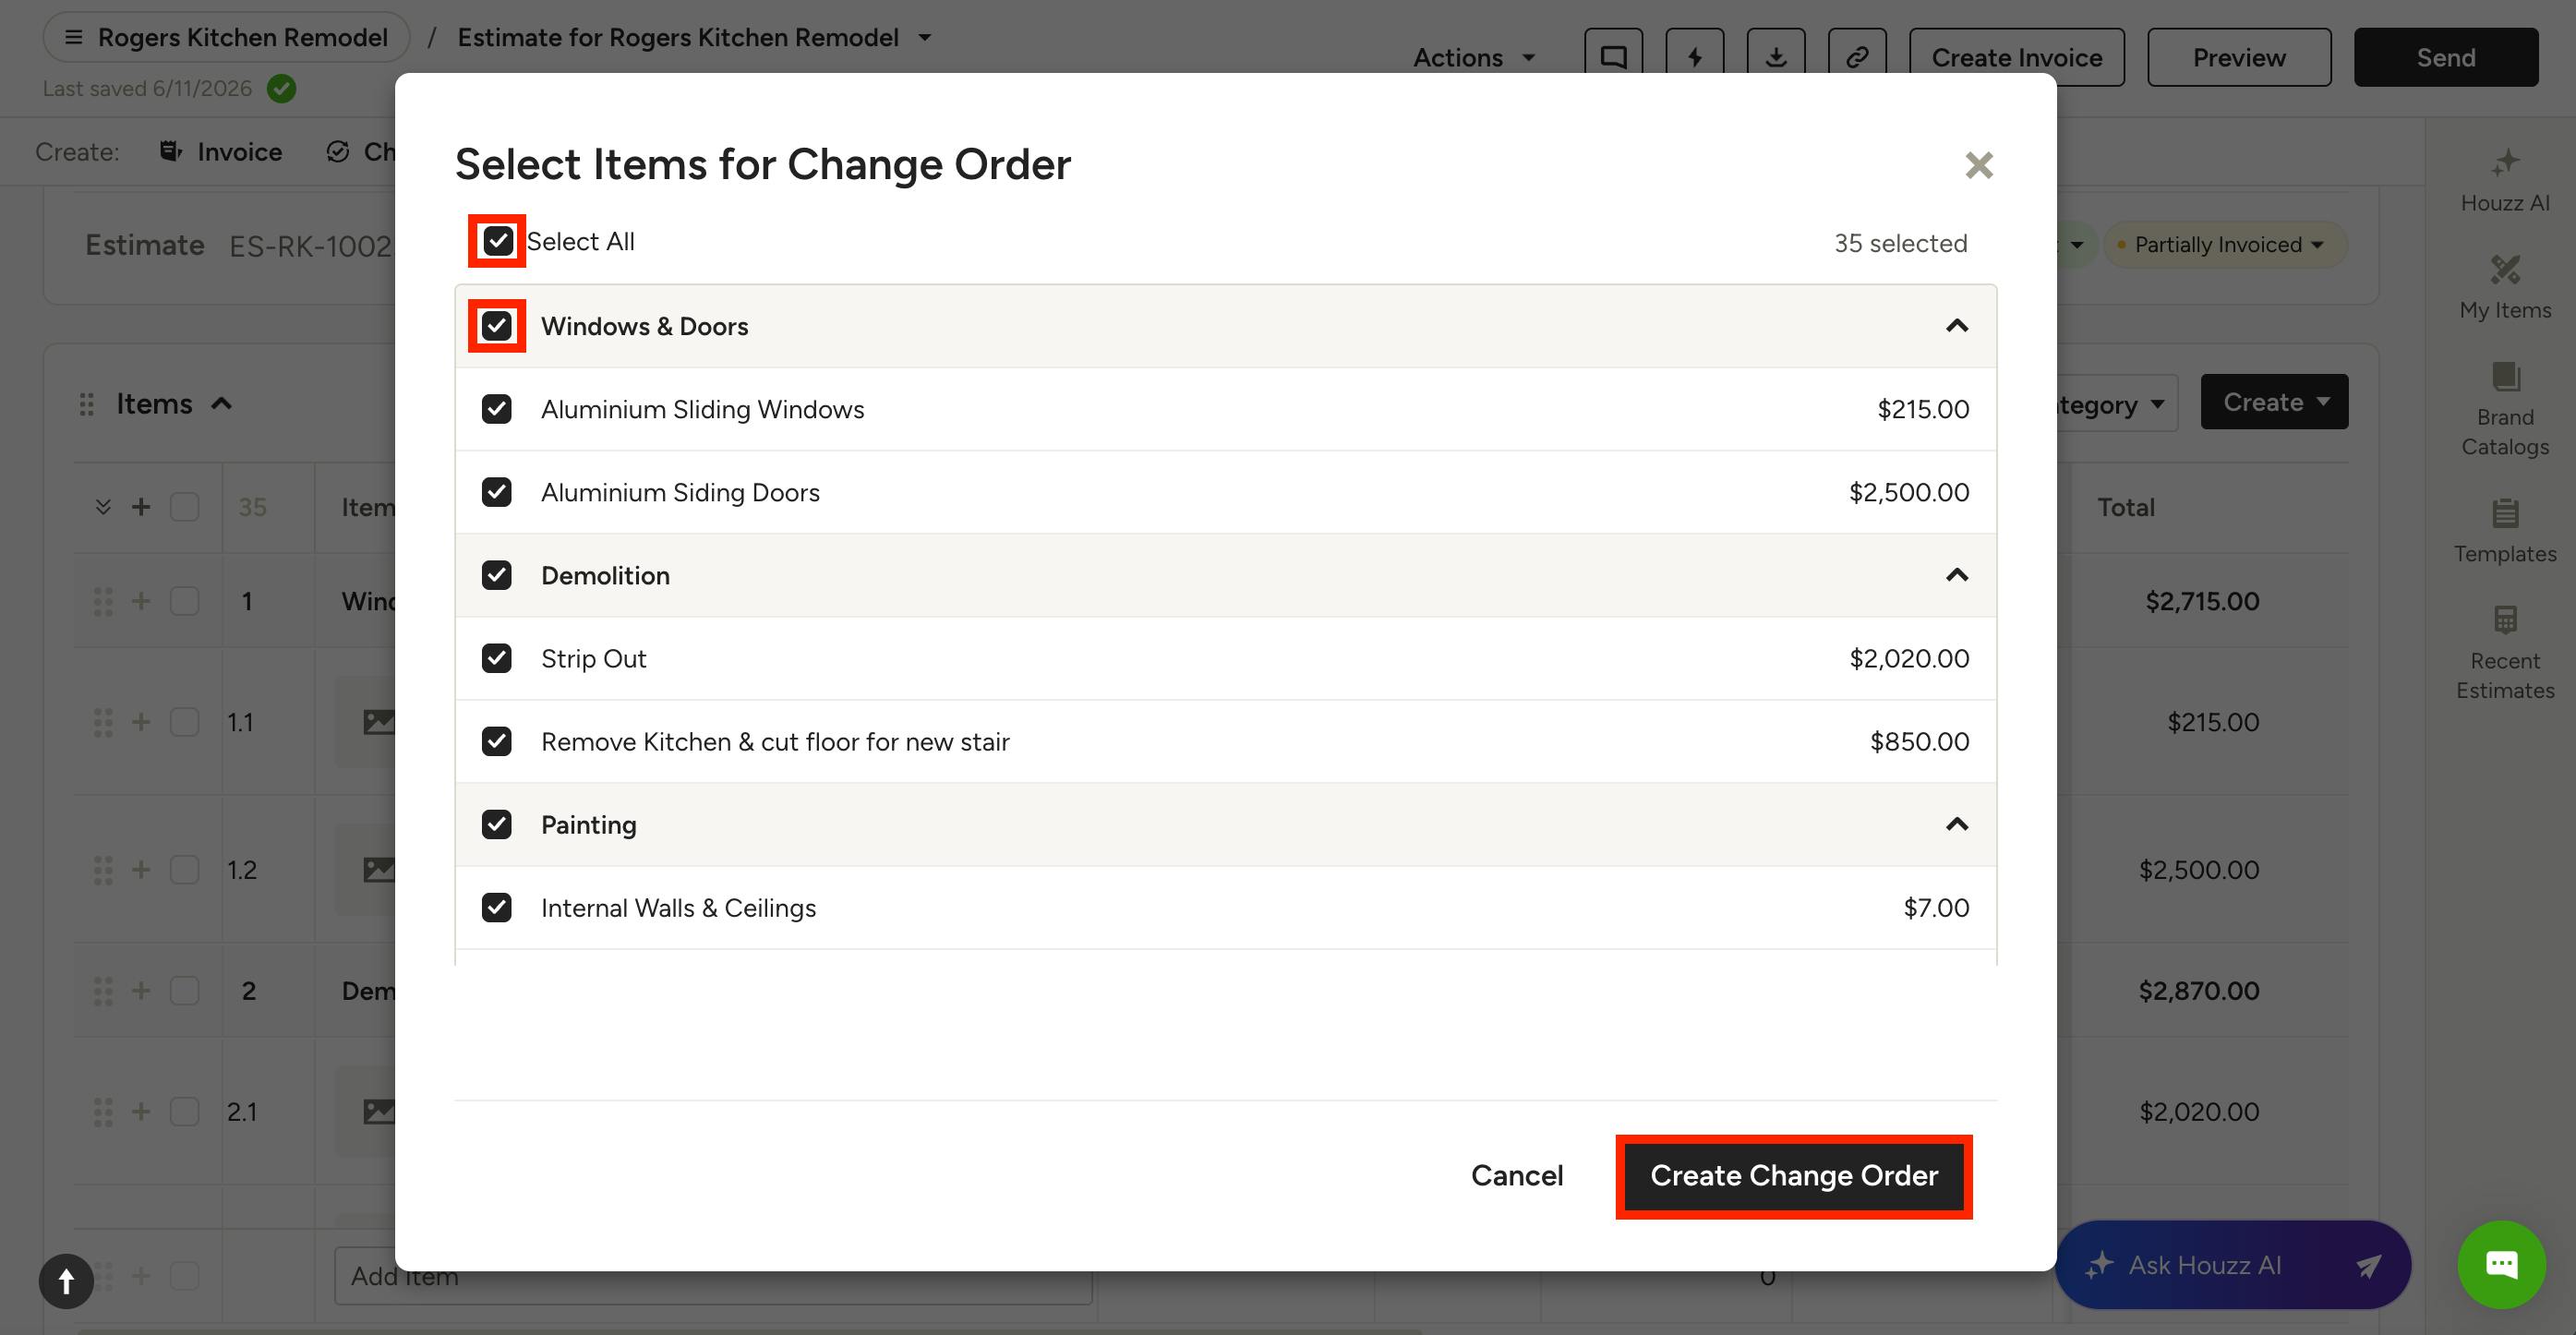Collapse the Windows & Doors section
The width and height of the screenshot is (2576, 1335).
[x=1956, y=326]
